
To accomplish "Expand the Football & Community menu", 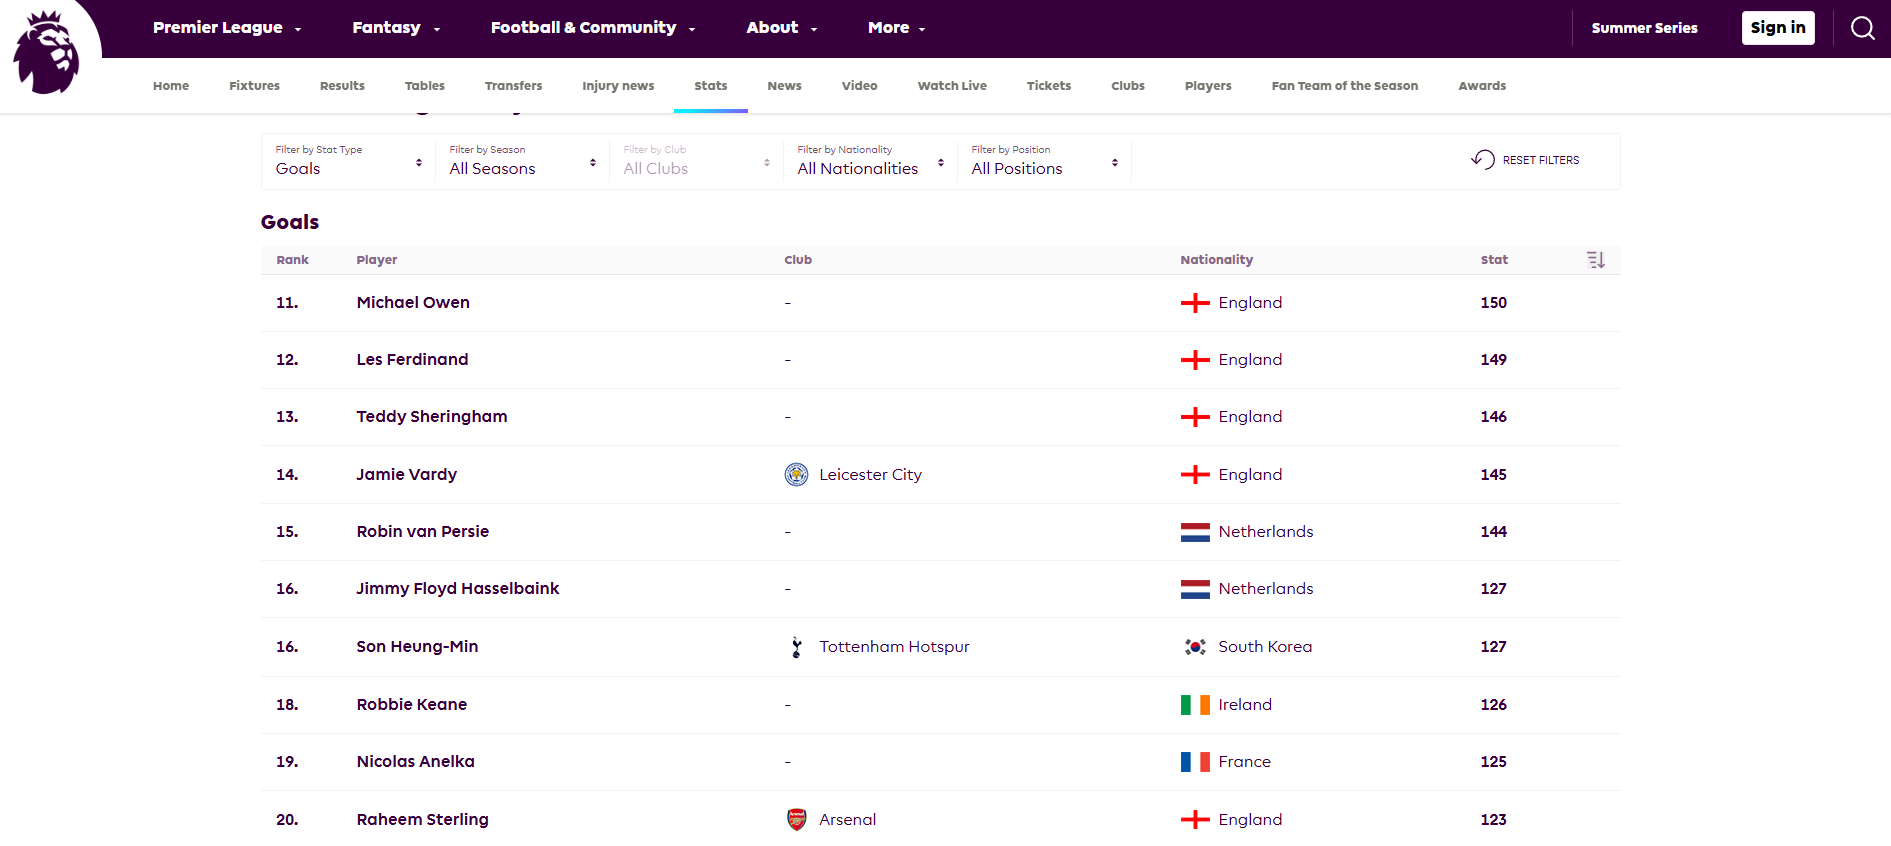I will coord(592,28).
